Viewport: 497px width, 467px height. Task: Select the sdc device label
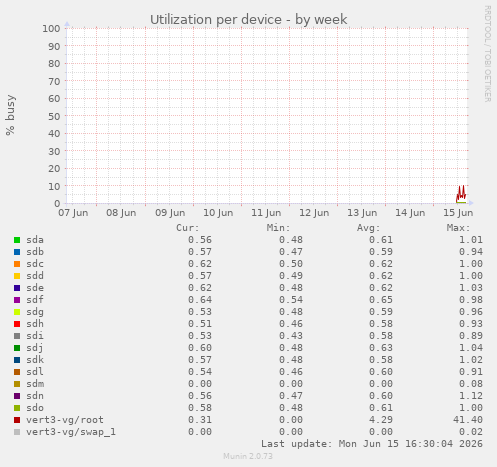click(x=35, y=264)
